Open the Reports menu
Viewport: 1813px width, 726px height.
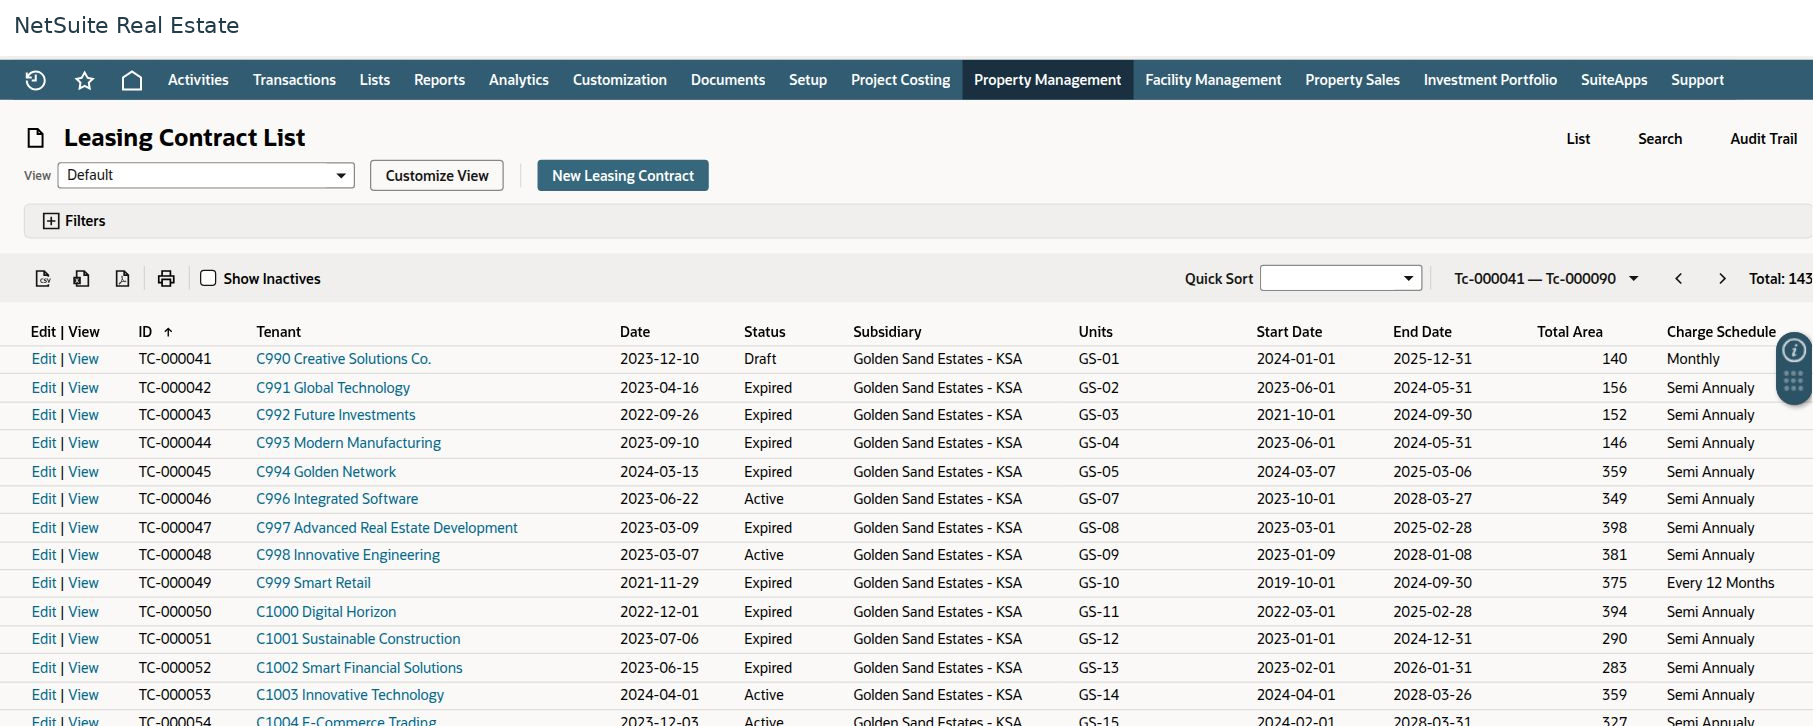coord(439,80)
